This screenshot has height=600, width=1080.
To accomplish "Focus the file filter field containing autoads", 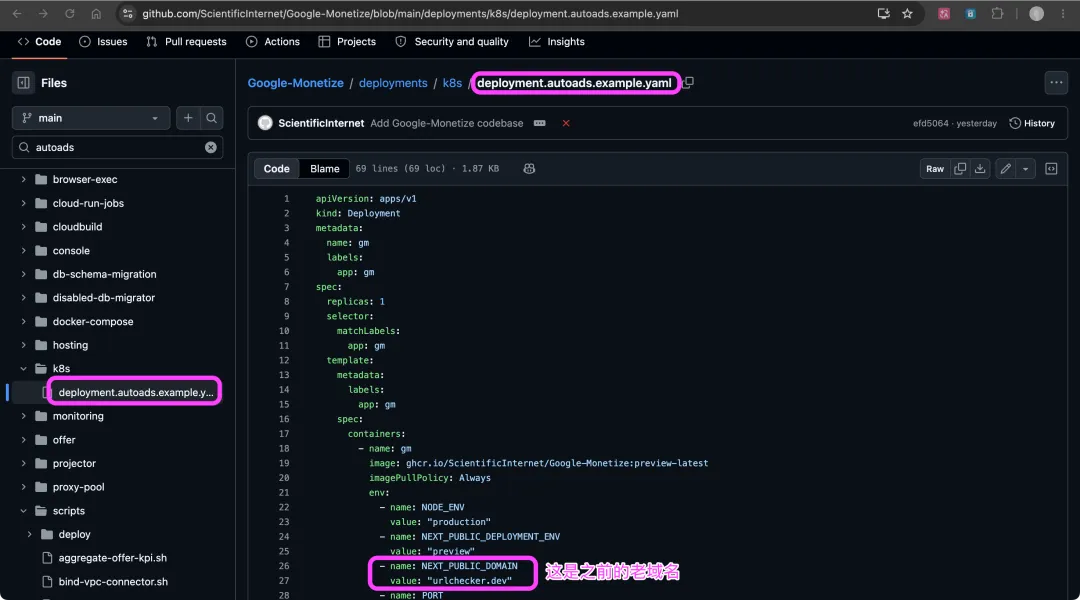I will point(117,147).
